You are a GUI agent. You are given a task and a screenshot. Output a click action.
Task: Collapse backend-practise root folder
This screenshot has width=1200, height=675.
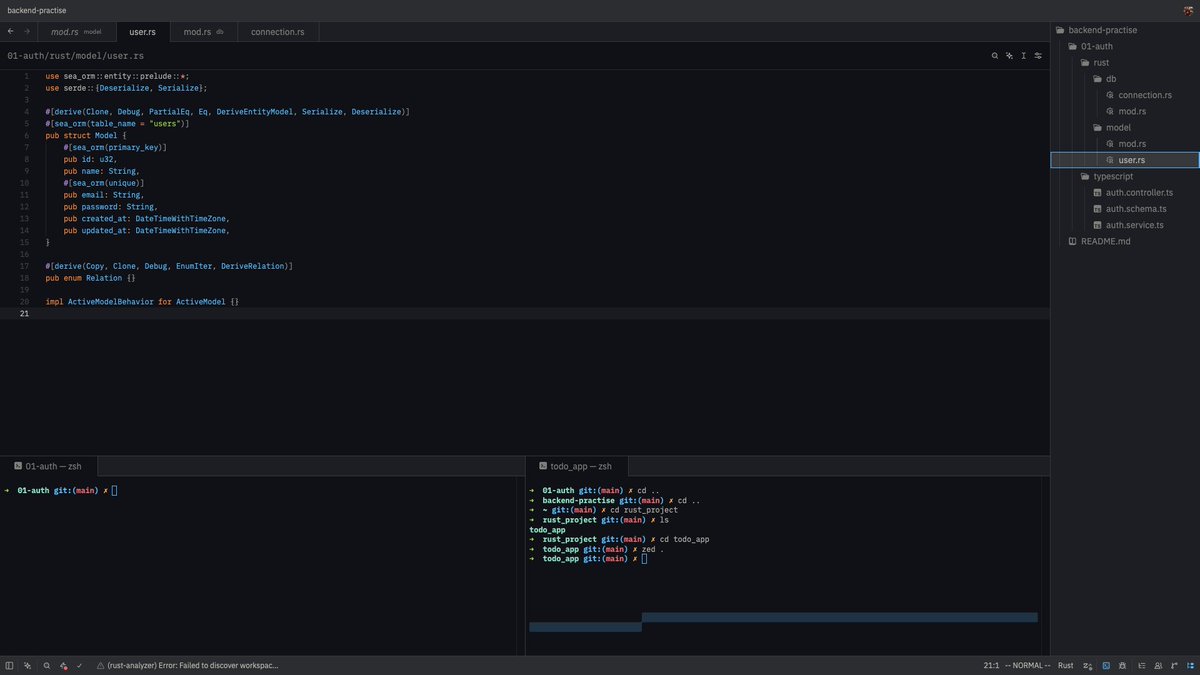tap(1125, 30)
